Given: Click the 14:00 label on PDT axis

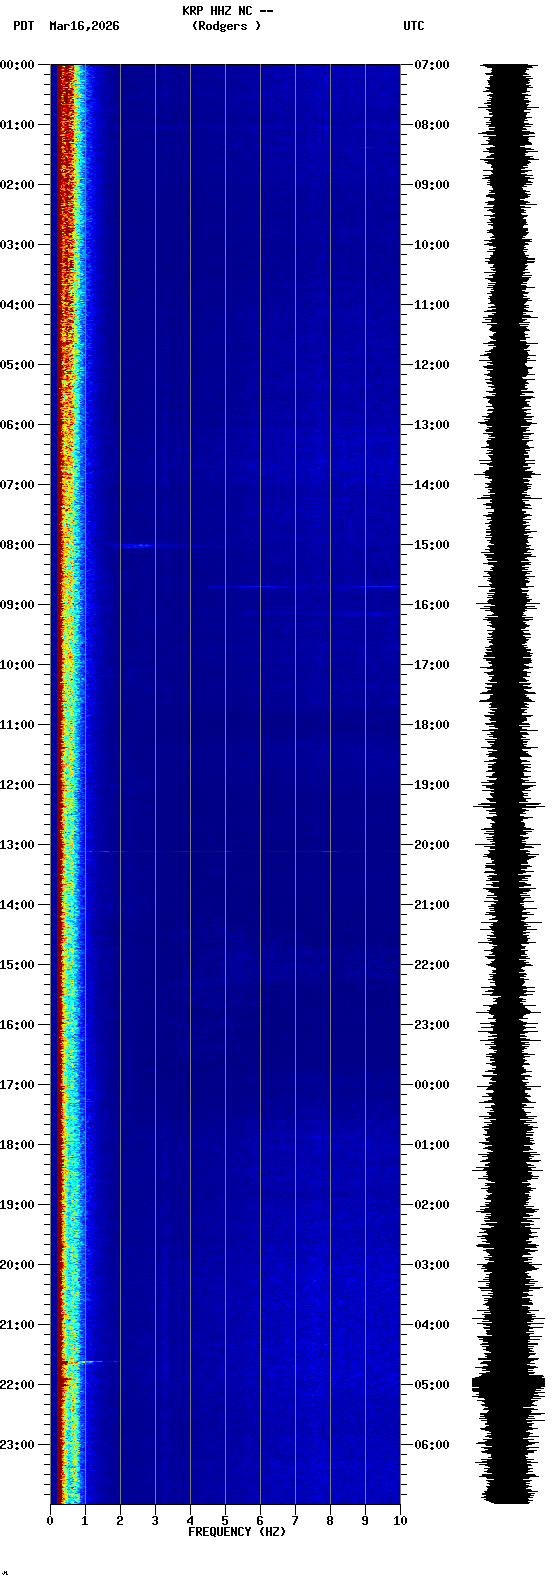Looking at the screenshot, I should (17, 905).
